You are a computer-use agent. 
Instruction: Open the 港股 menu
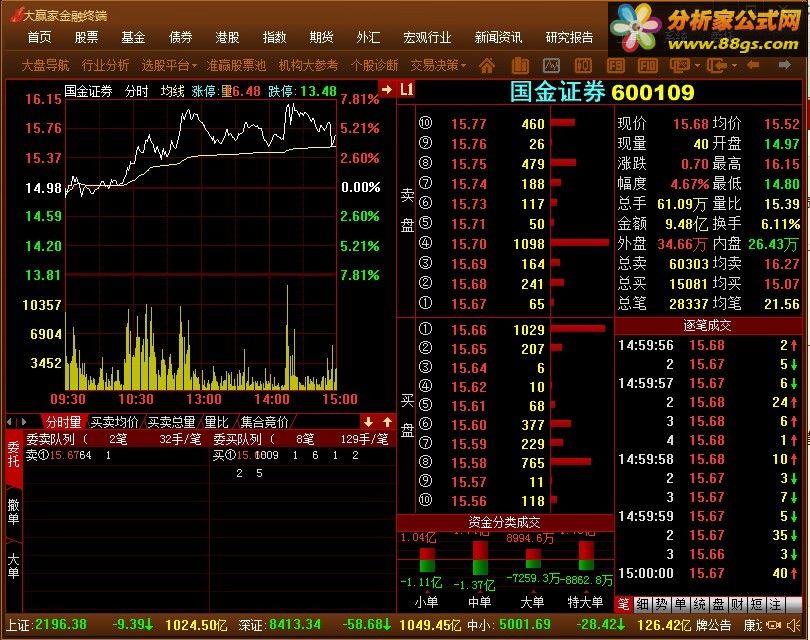227,37
